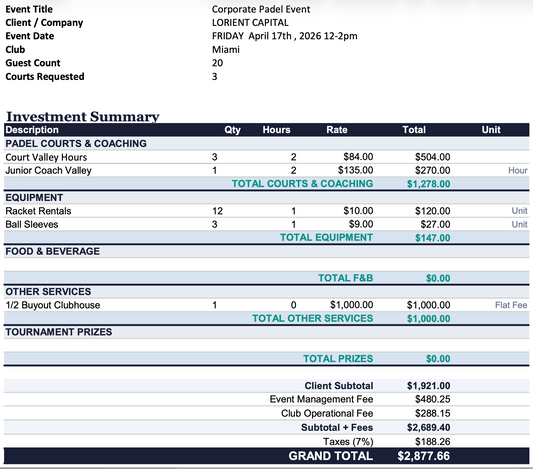
Task: Click the Racket Rentals quantity 12
Action: tap(218, 211)
